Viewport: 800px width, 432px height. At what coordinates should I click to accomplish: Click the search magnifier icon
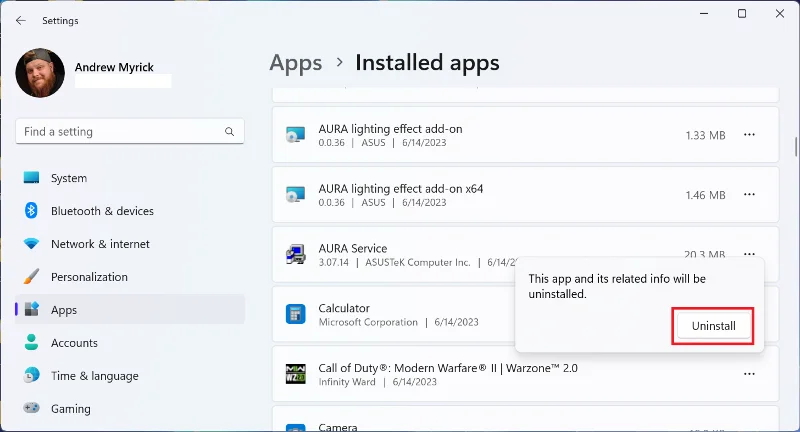click(230, 132)
